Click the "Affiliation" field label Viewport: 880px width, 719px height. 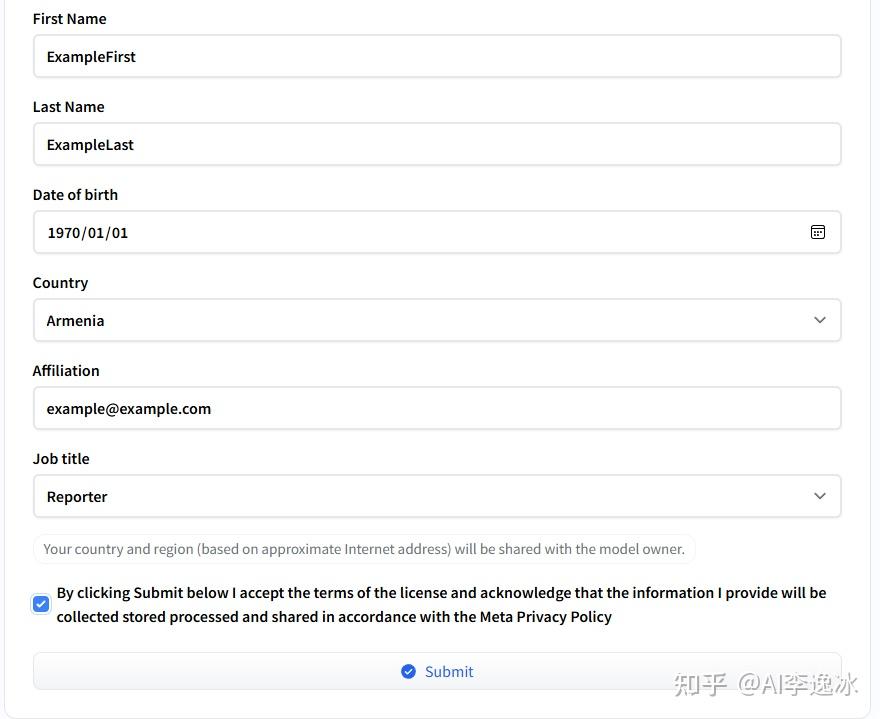pyautogui.click(x=66, y=371)
